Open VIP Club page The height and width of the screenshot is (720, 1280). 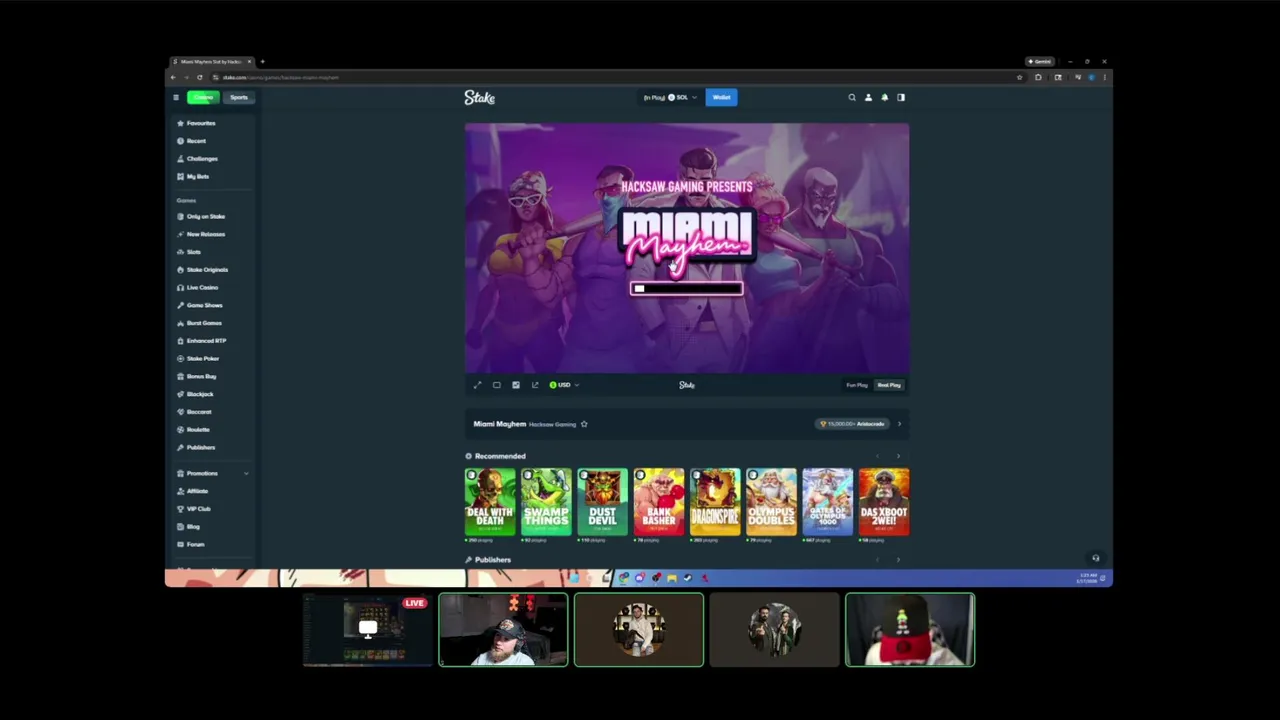tap(193, 509)
